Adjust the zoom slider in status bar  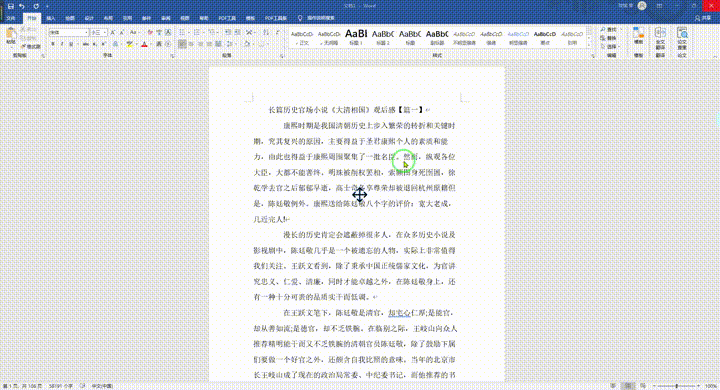click(x=676, y=386)
